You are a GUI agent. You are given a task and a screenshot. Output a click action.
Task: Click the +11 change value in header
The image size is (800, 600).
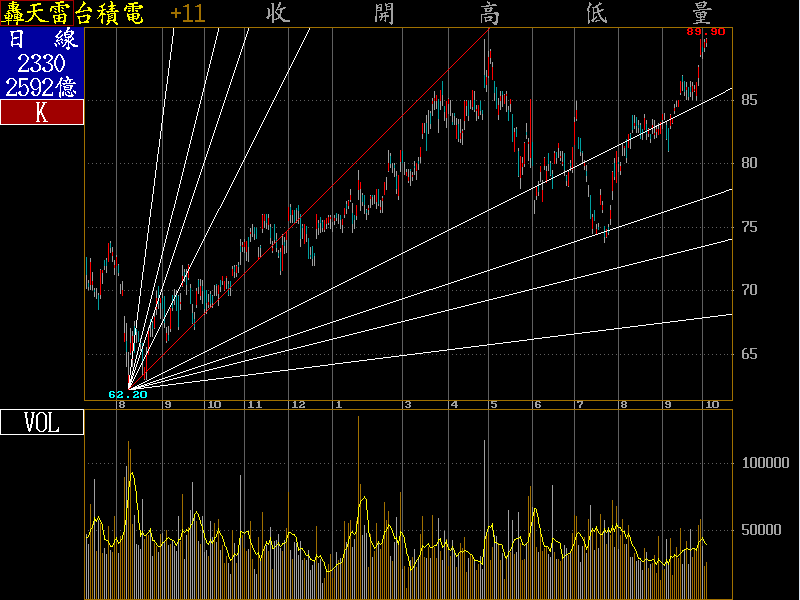(x=188, y=14)
